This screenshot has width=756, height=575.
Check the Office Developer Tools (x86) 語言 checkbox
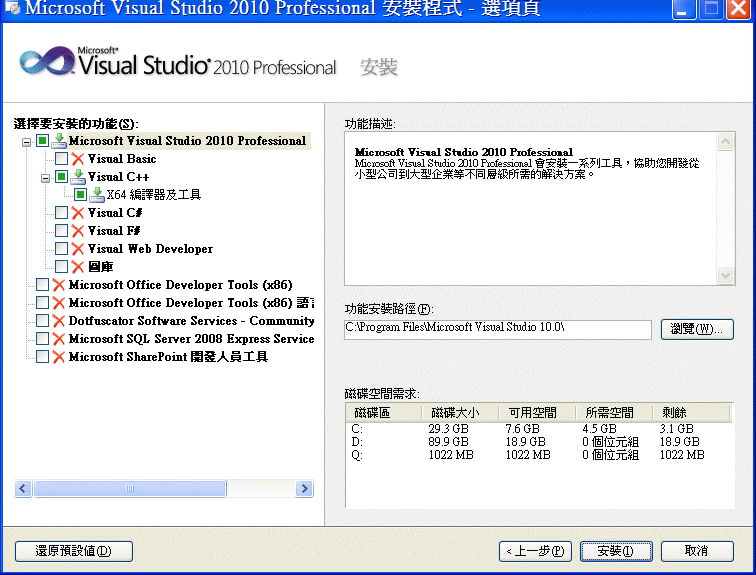42,303
